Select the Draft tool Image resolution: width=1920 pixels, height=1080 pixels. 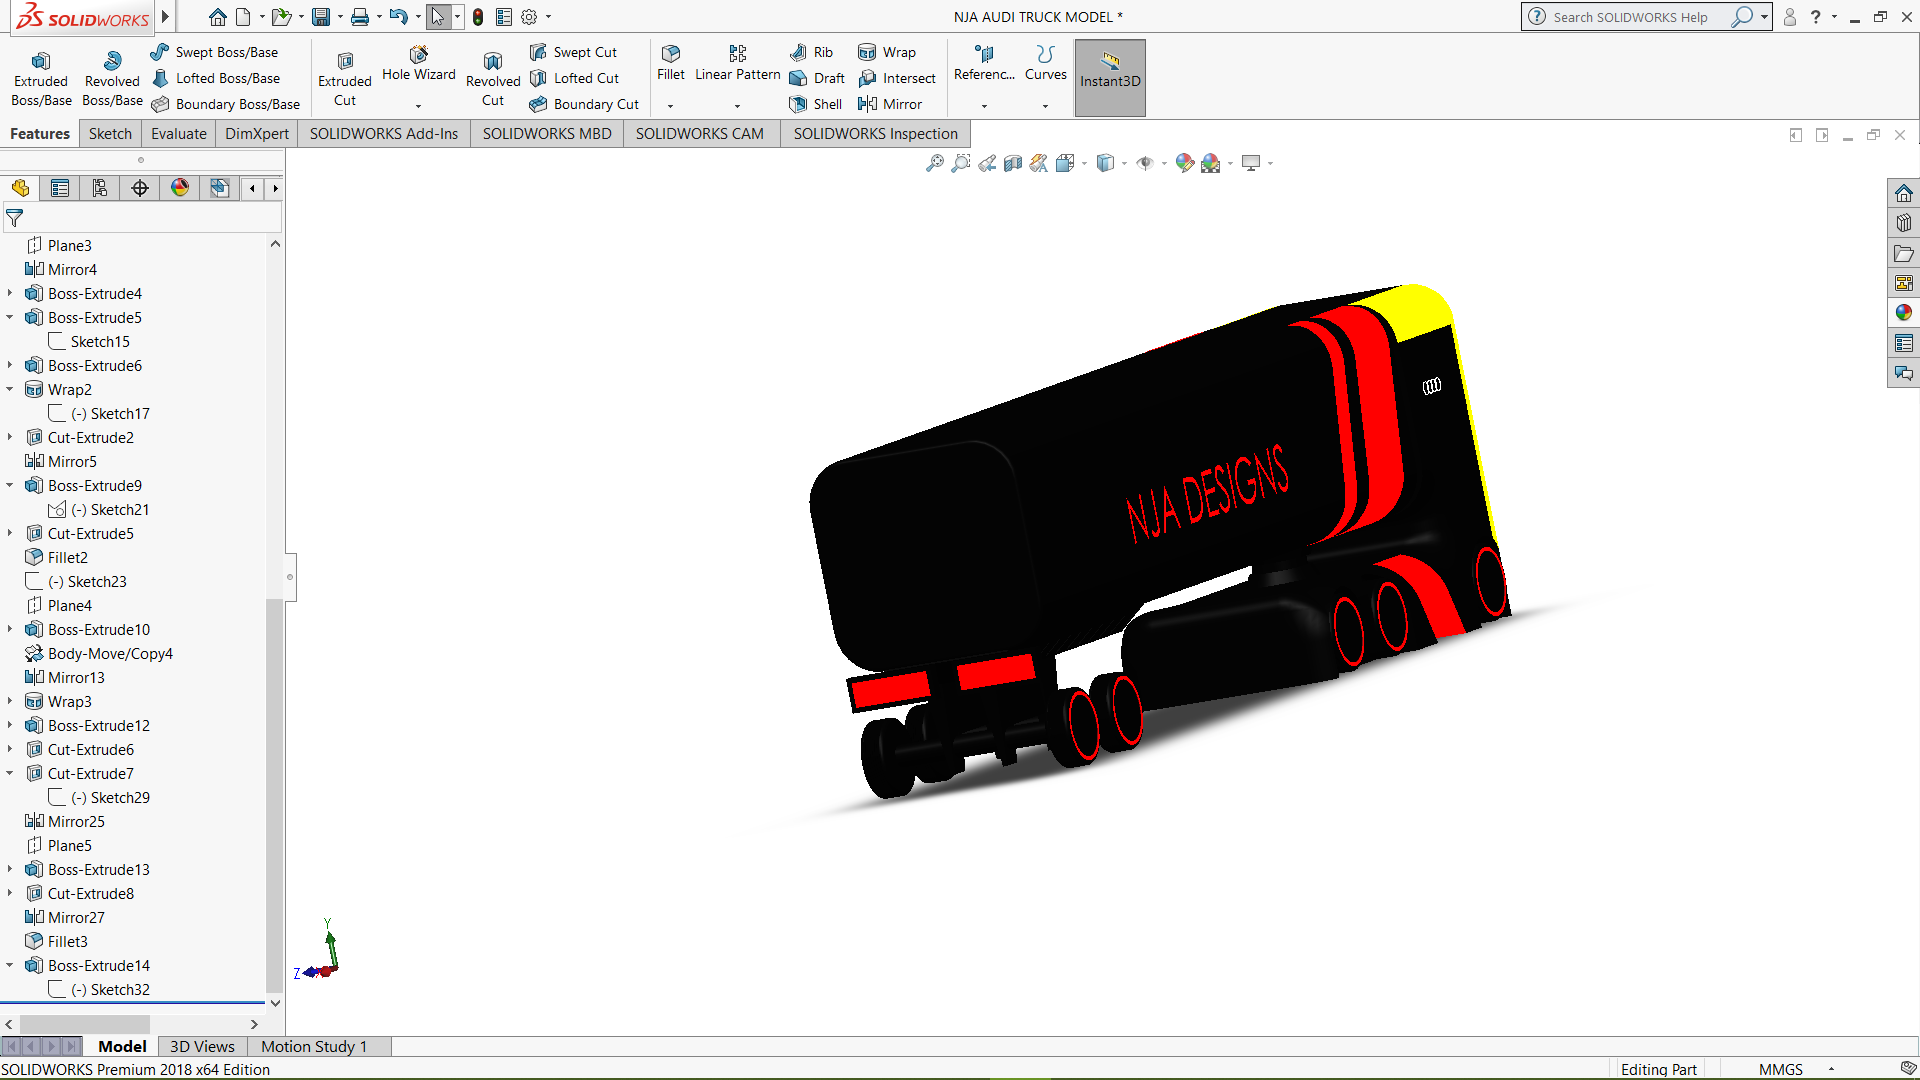click(817, 78)
